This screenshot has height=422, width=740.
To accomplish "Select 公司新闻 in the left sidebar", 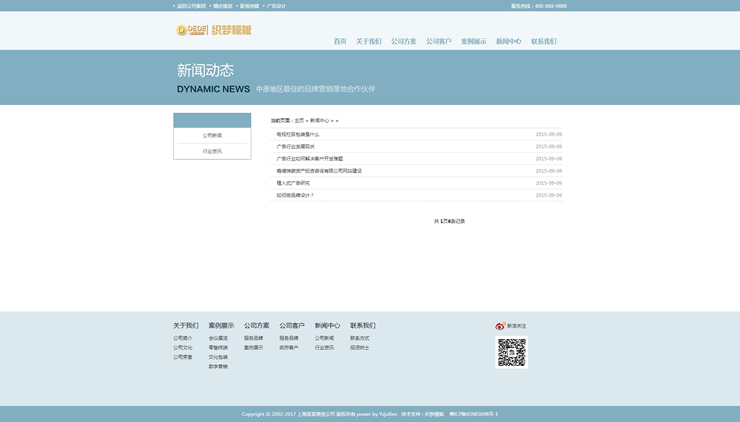I will click(212, 135).
